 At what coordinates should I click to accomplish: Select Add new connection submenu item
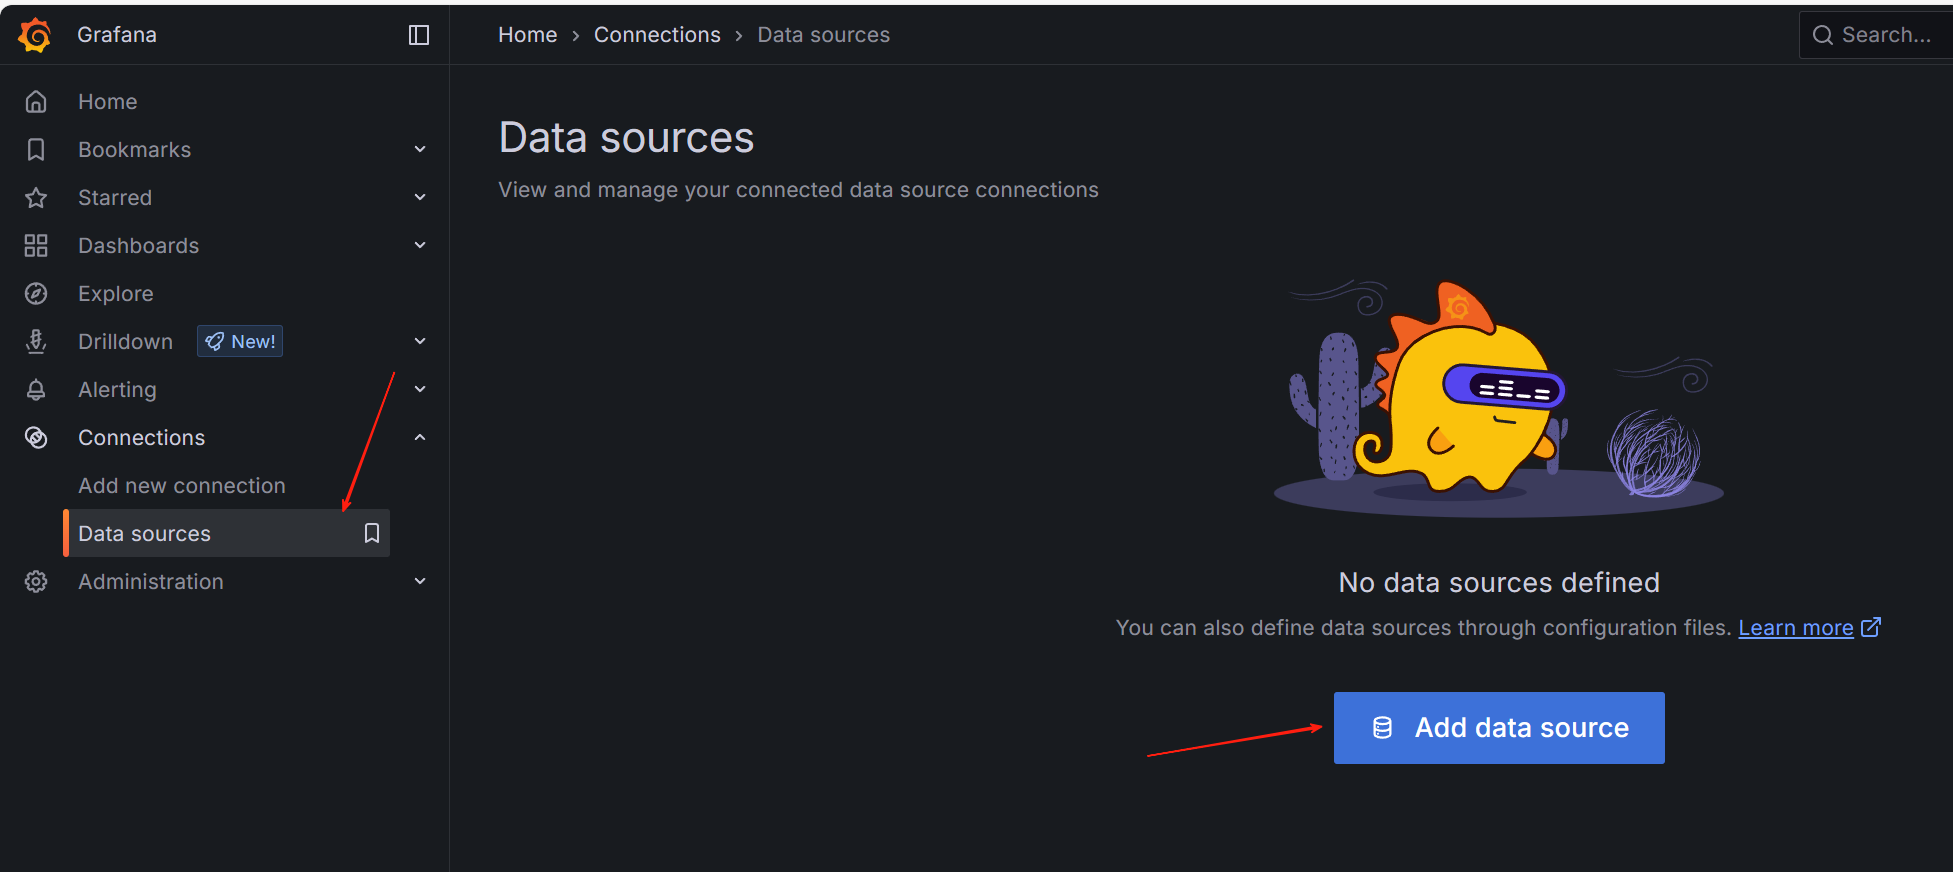(182, 486)
